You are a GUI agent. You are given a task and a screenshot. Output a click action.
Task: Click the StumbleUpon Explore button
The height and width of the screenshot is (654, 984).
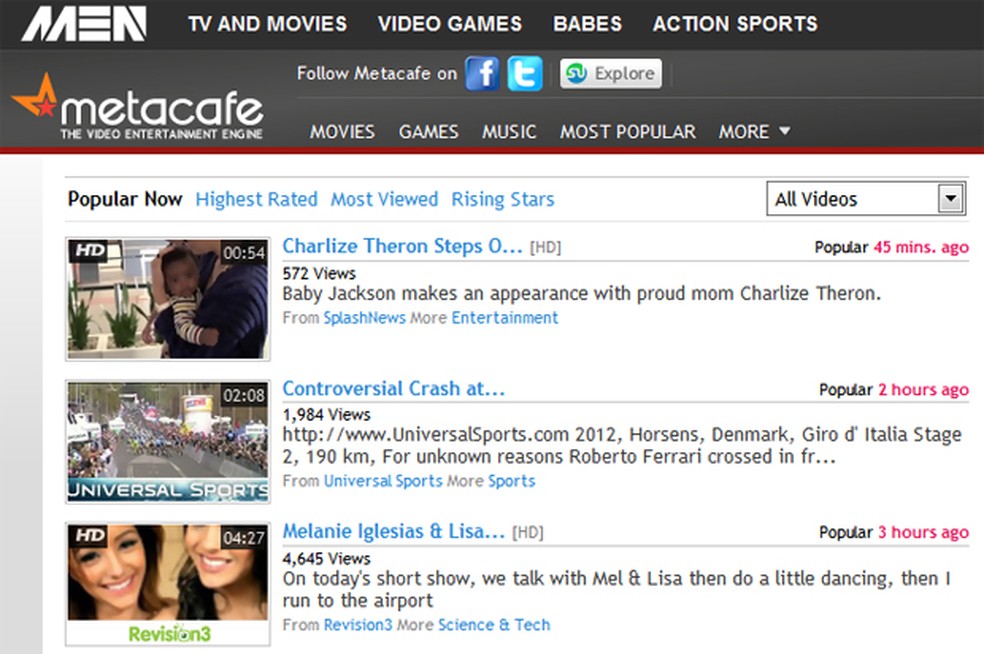tap(611, 73)
